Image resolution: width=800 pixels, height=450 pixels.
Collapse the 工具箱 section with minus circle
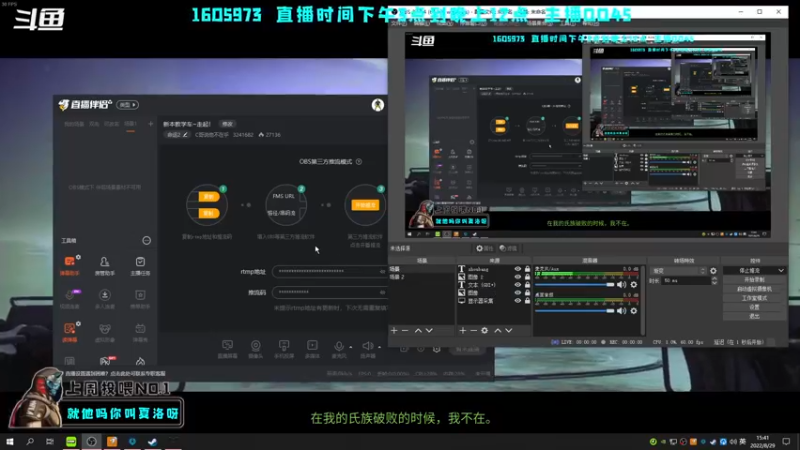point(146,240)
